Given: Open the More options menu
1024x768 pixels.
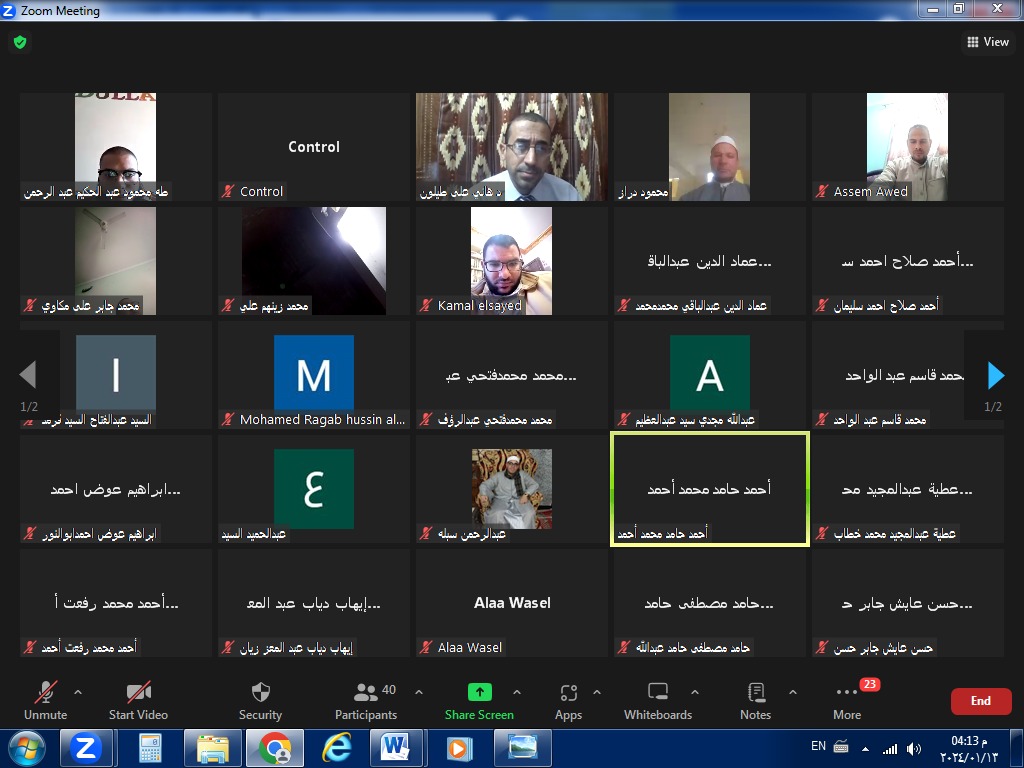Looking at the screenshot, I should (847, 700).
